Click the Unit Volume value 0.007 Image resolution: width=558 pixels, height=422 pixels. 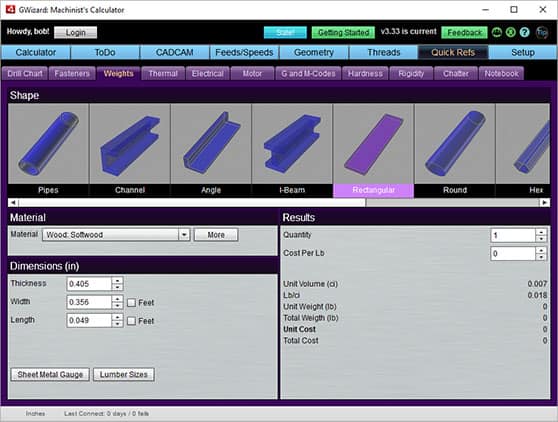(x=537, y=284)
